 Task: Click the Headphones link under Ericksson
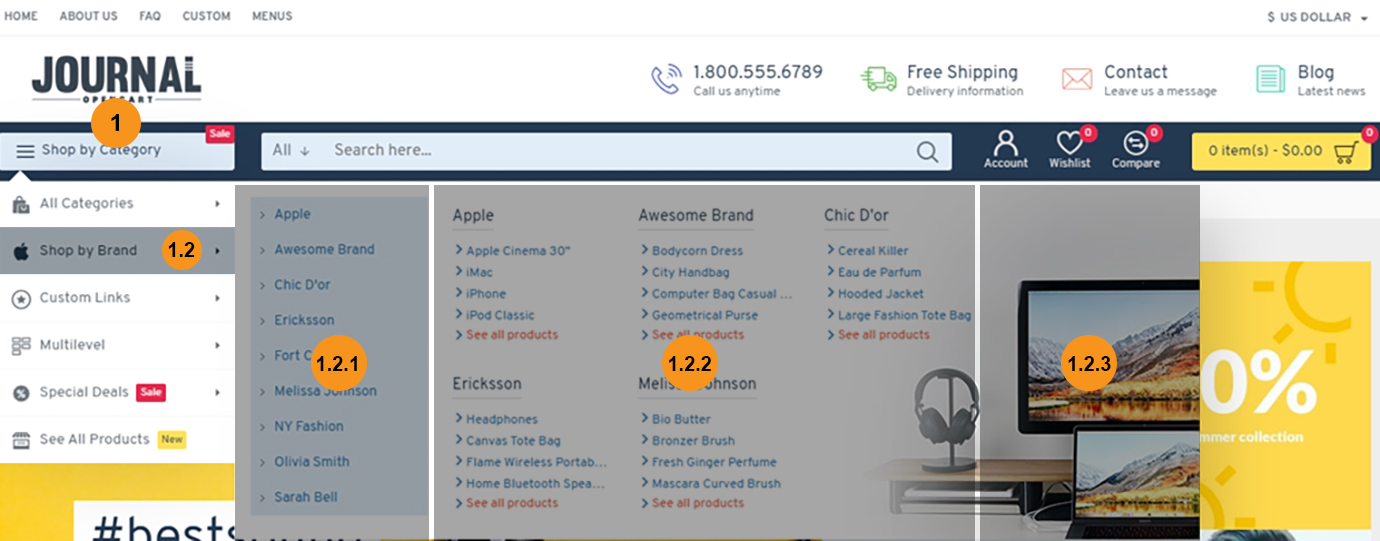[501, 419]
